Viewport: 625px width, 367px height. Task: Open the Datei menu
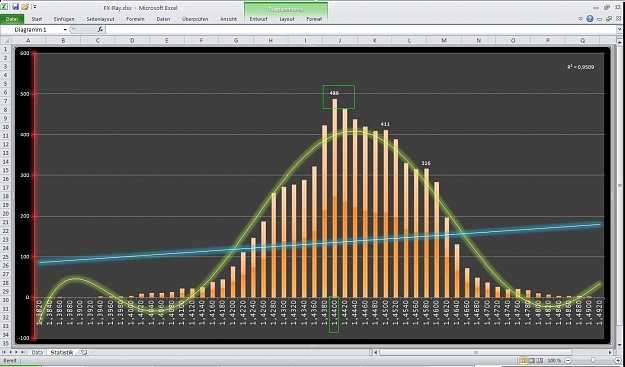[x=12, y=19]
